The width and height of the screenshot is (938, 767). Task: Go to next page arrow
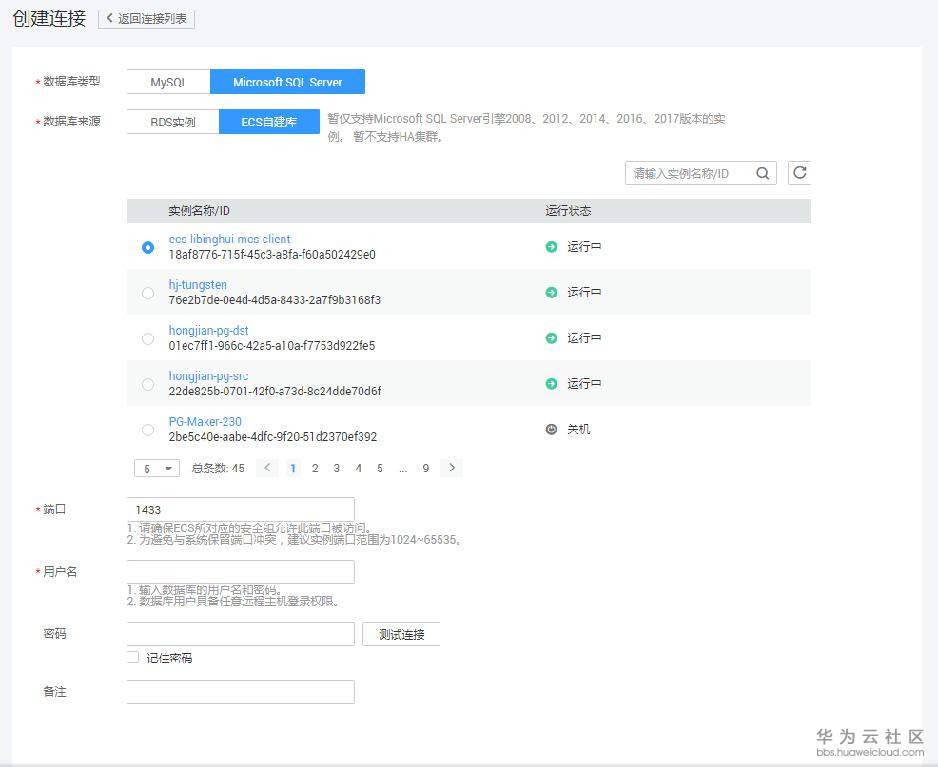pos(452,468)
